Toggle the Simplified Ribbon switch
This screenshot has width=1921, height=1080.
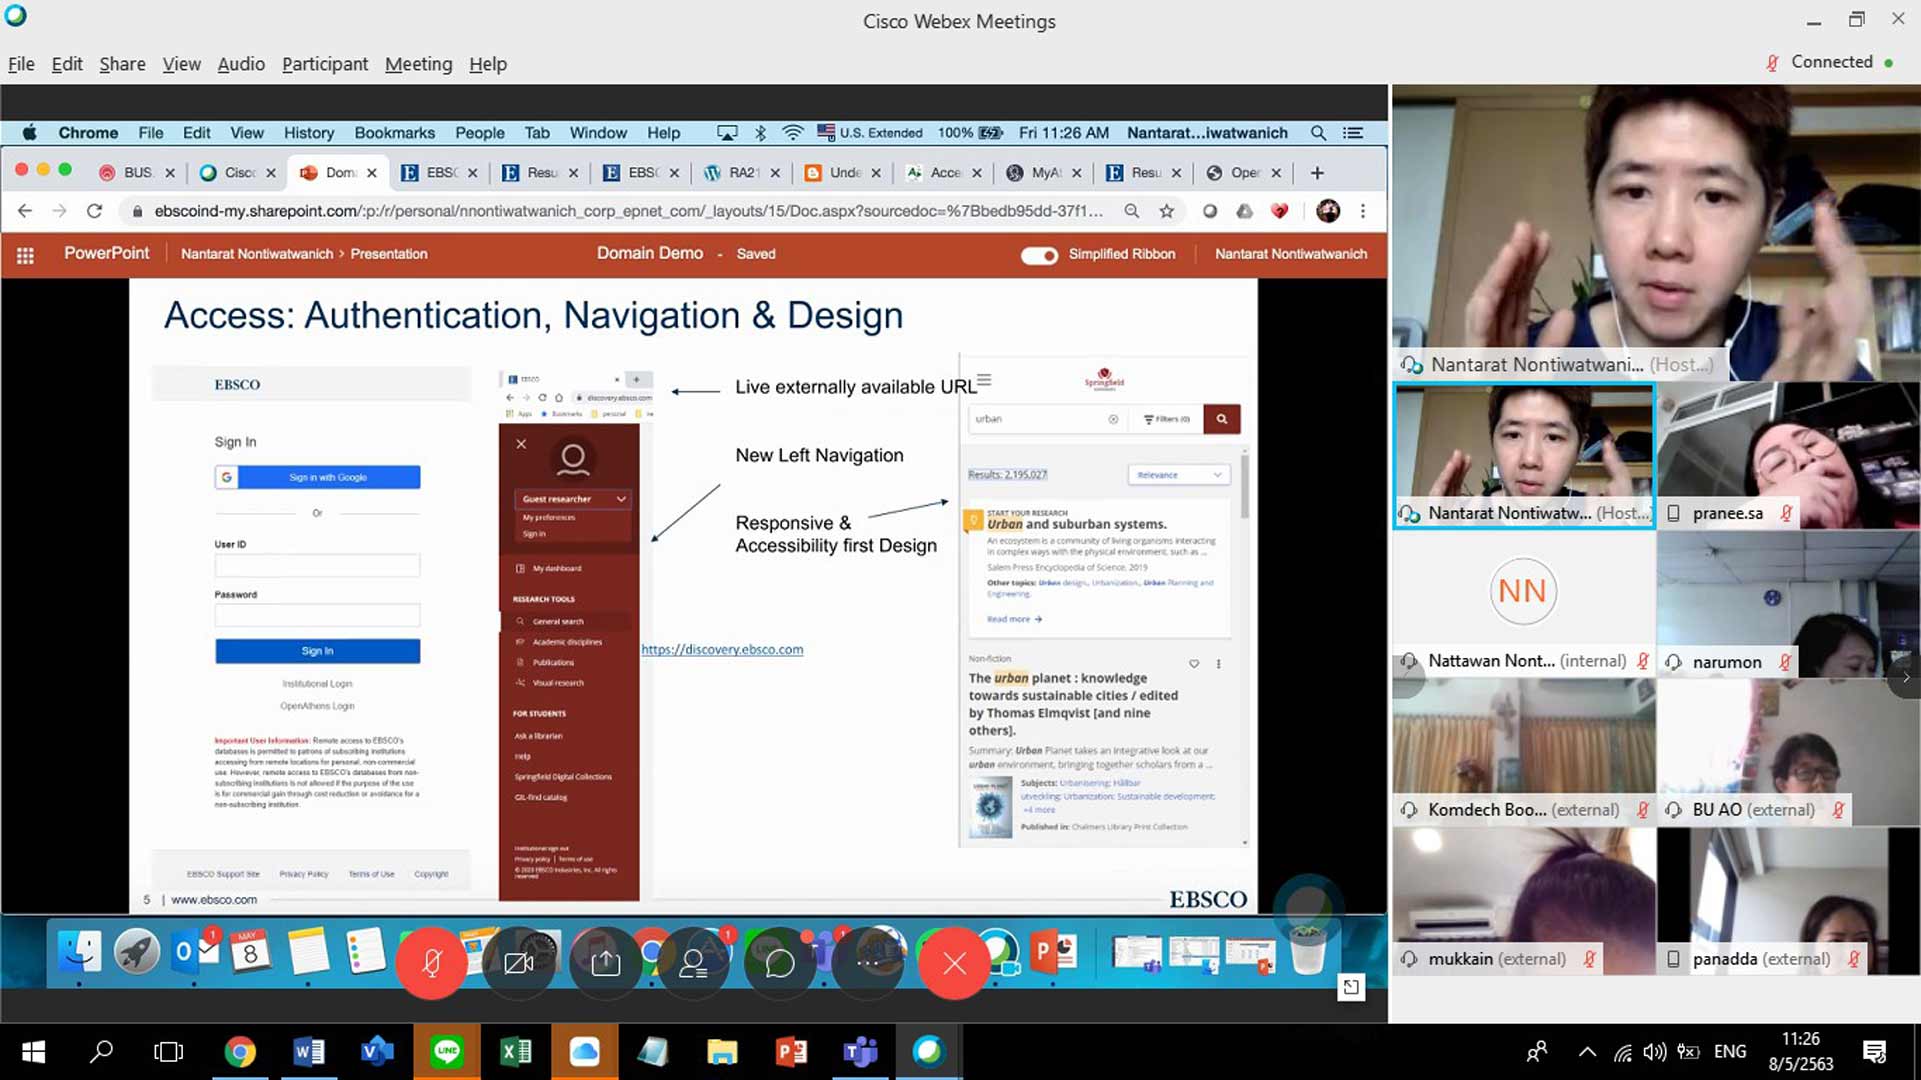(x=1039, y=255)
